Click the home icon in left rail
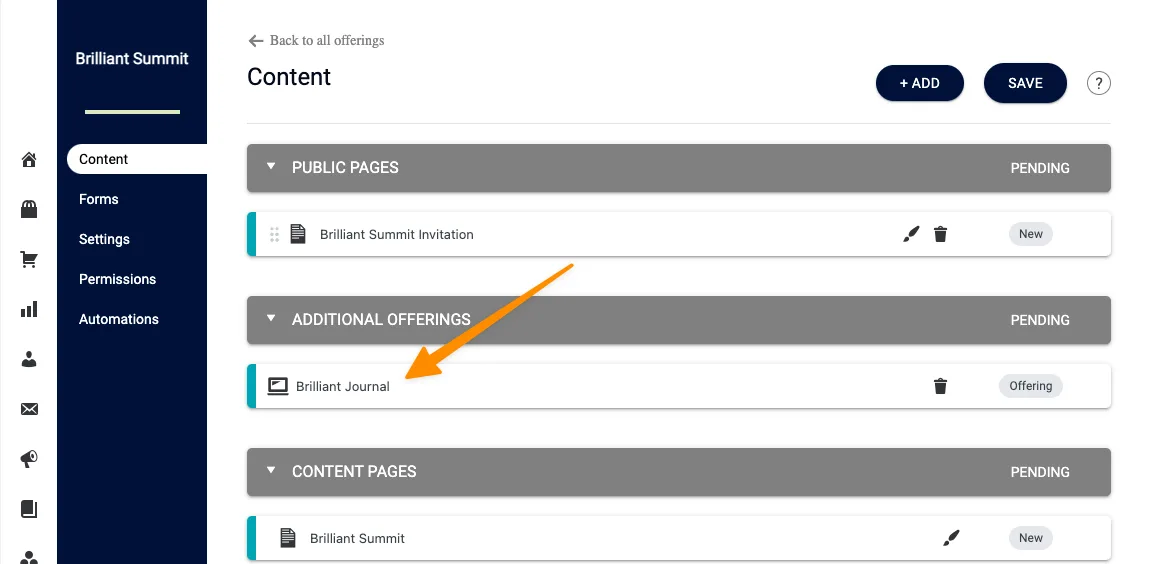This screenshot has width=1150, height=564. tap(29, 160)
